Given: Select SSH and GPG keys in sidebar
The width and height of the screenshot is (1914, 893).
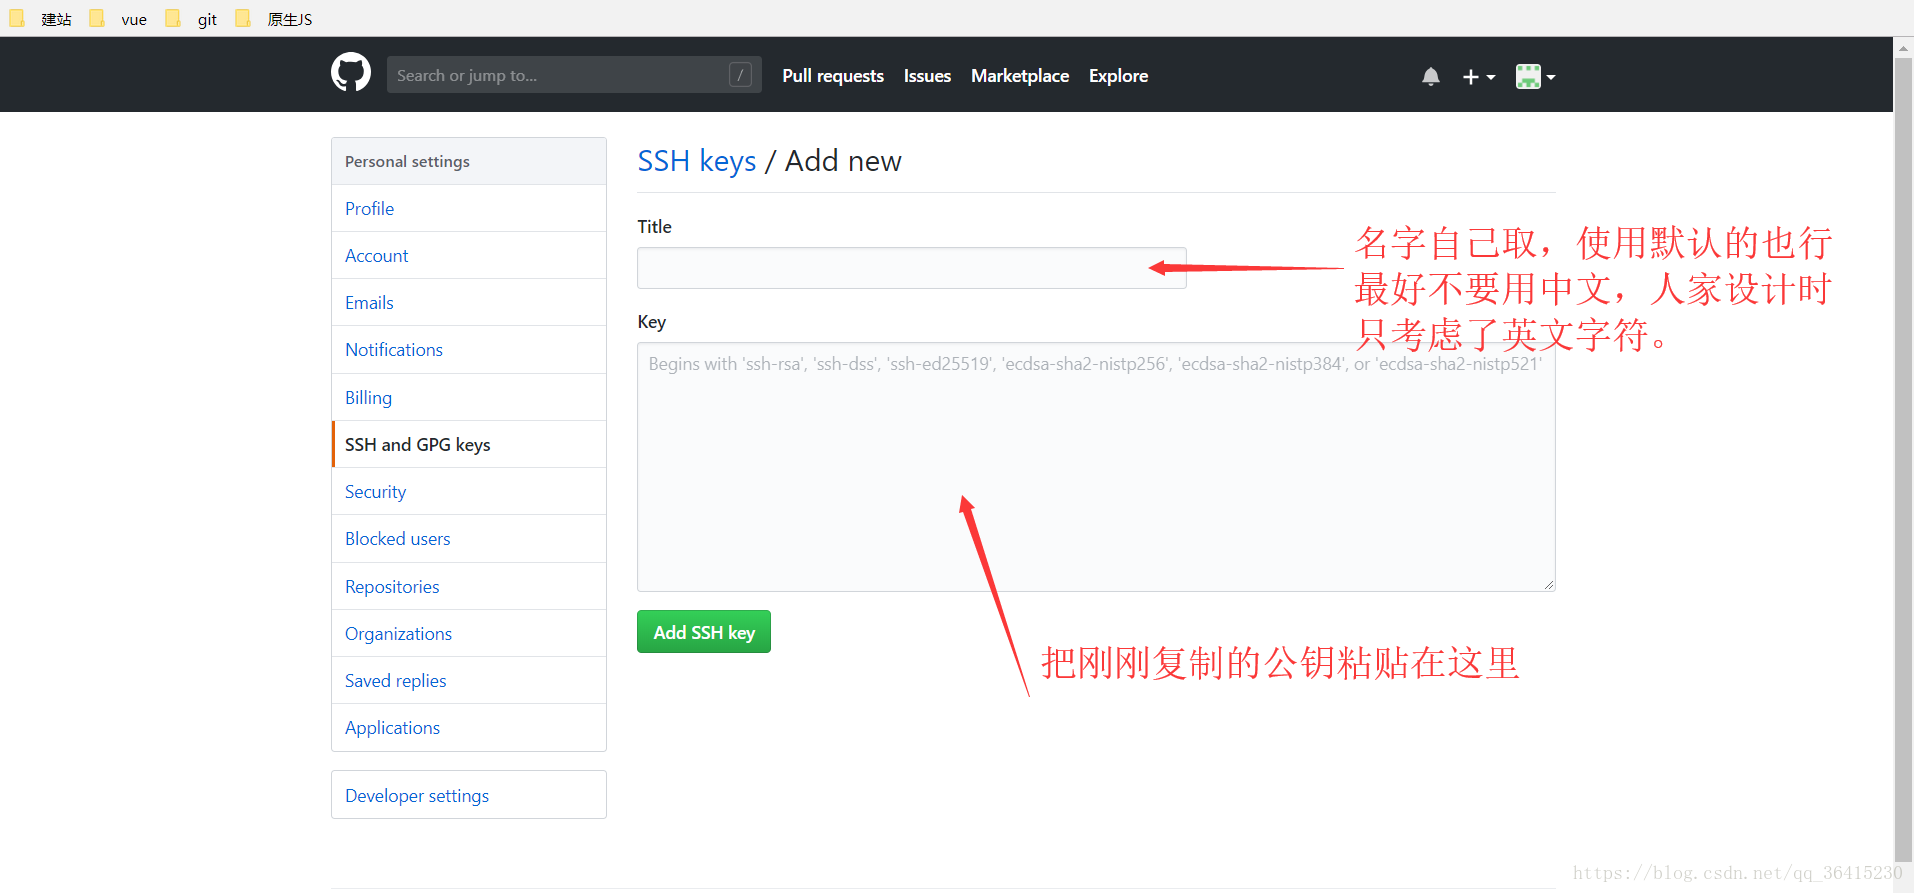Looking at the screenshot, I should click(469, 444).
